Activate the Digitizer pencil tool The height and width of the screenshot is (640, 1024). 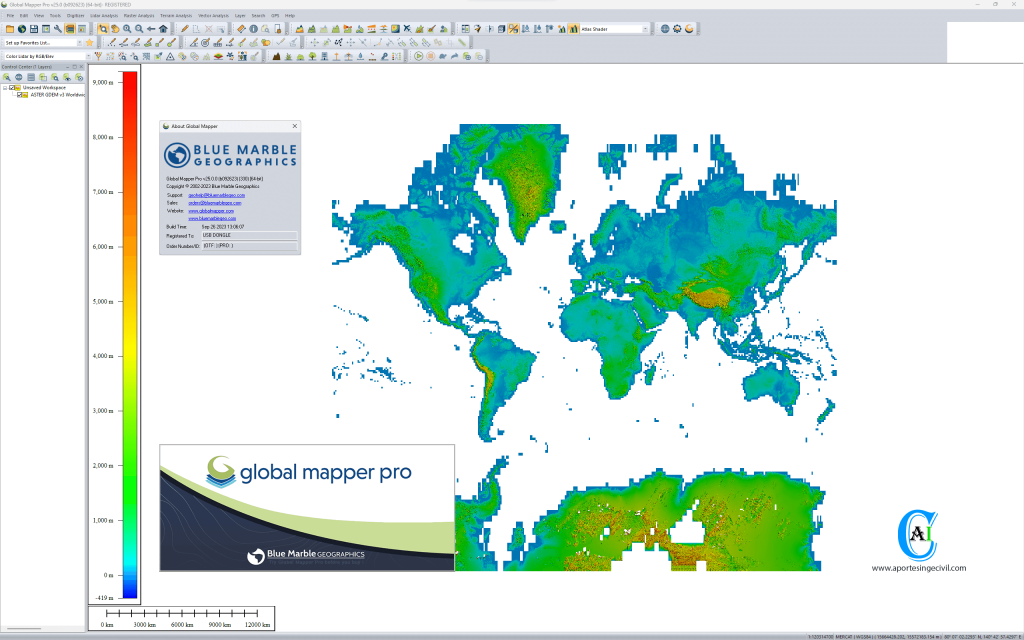(x=184, y=29)
